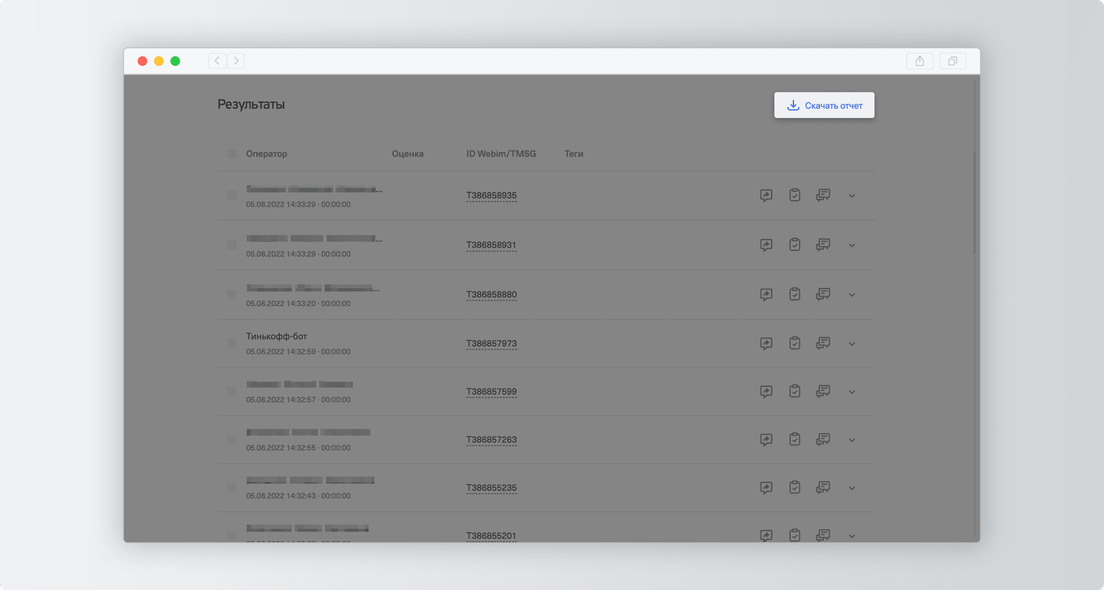This screenshot has height=590, width=1104.
Task: Expand row T386858880 with its chevron
Action: pos(852,294)
